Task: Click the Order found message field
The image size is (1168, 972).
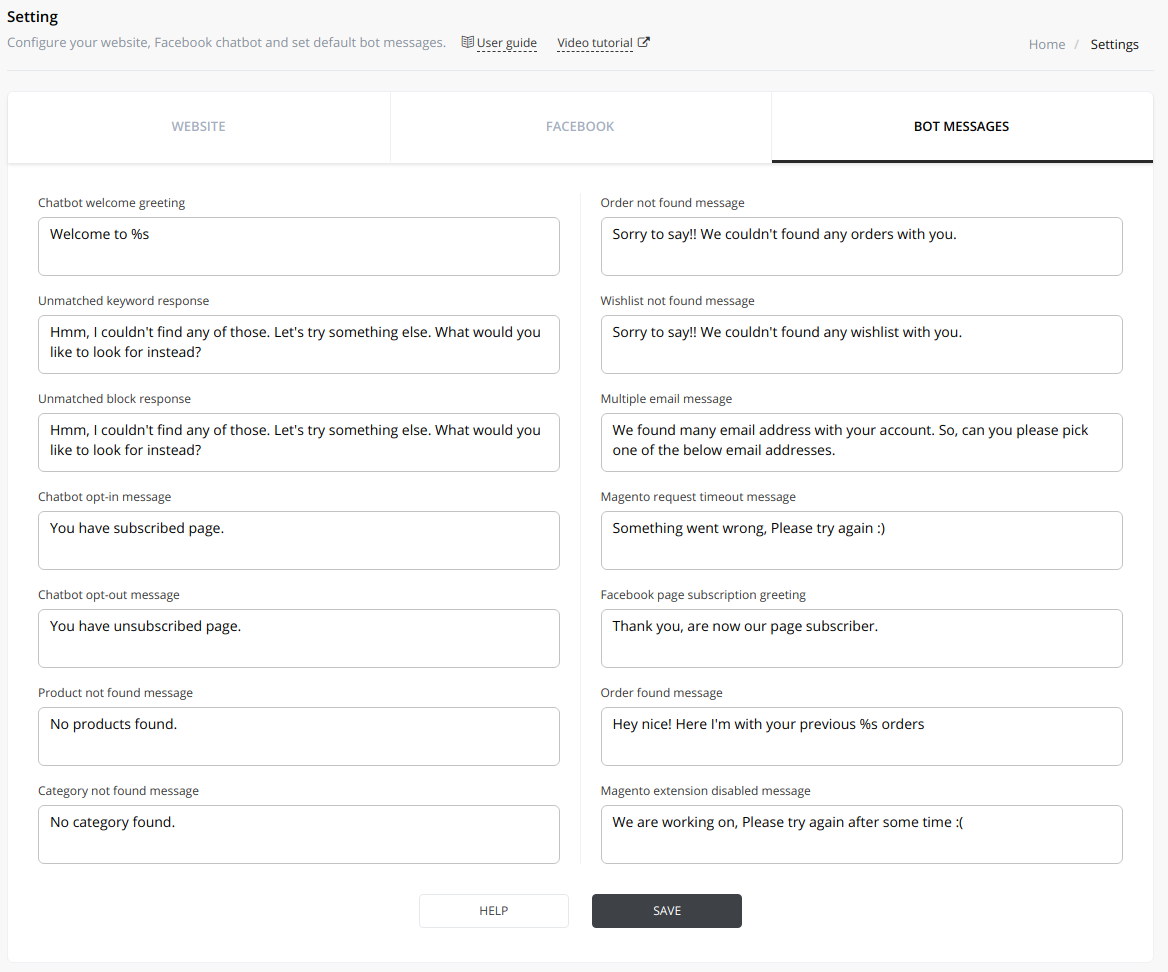Action: tap(862, 737)
